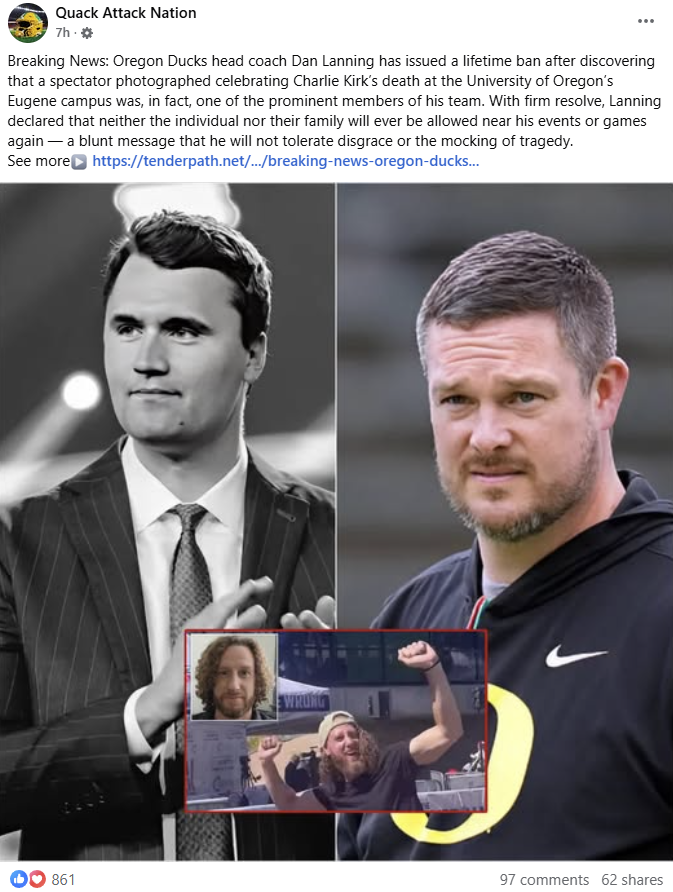Click the post audience gear icon
The width and height of the screenshot is (673, 892).
87,34
